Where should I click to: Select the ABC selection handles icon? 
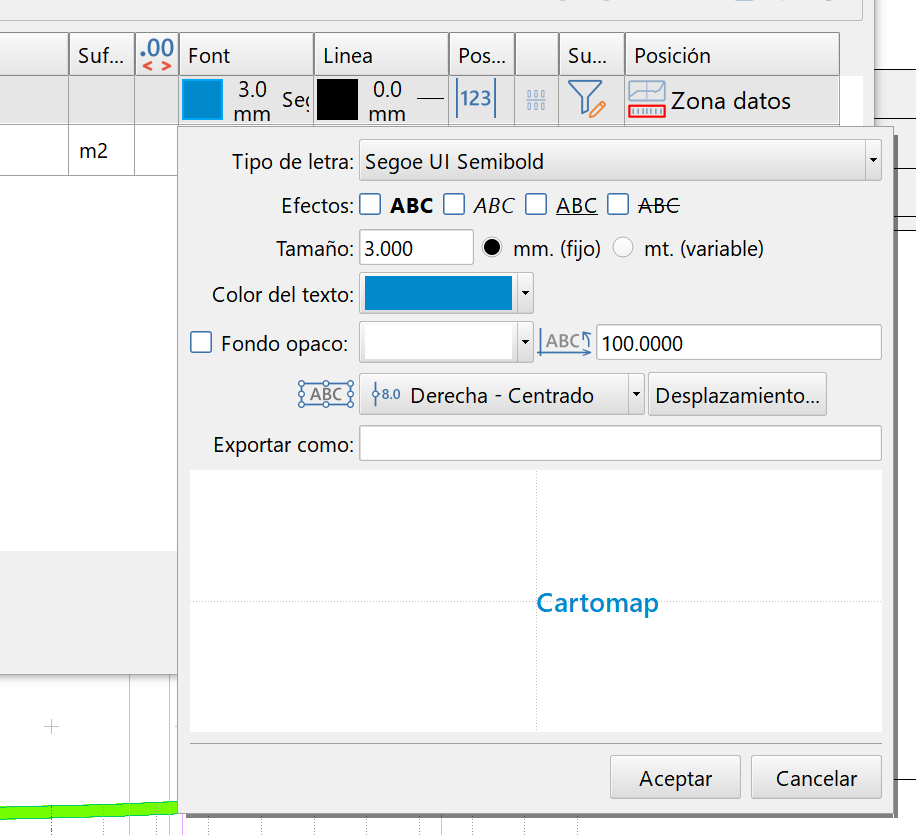[x=326, y=393]
